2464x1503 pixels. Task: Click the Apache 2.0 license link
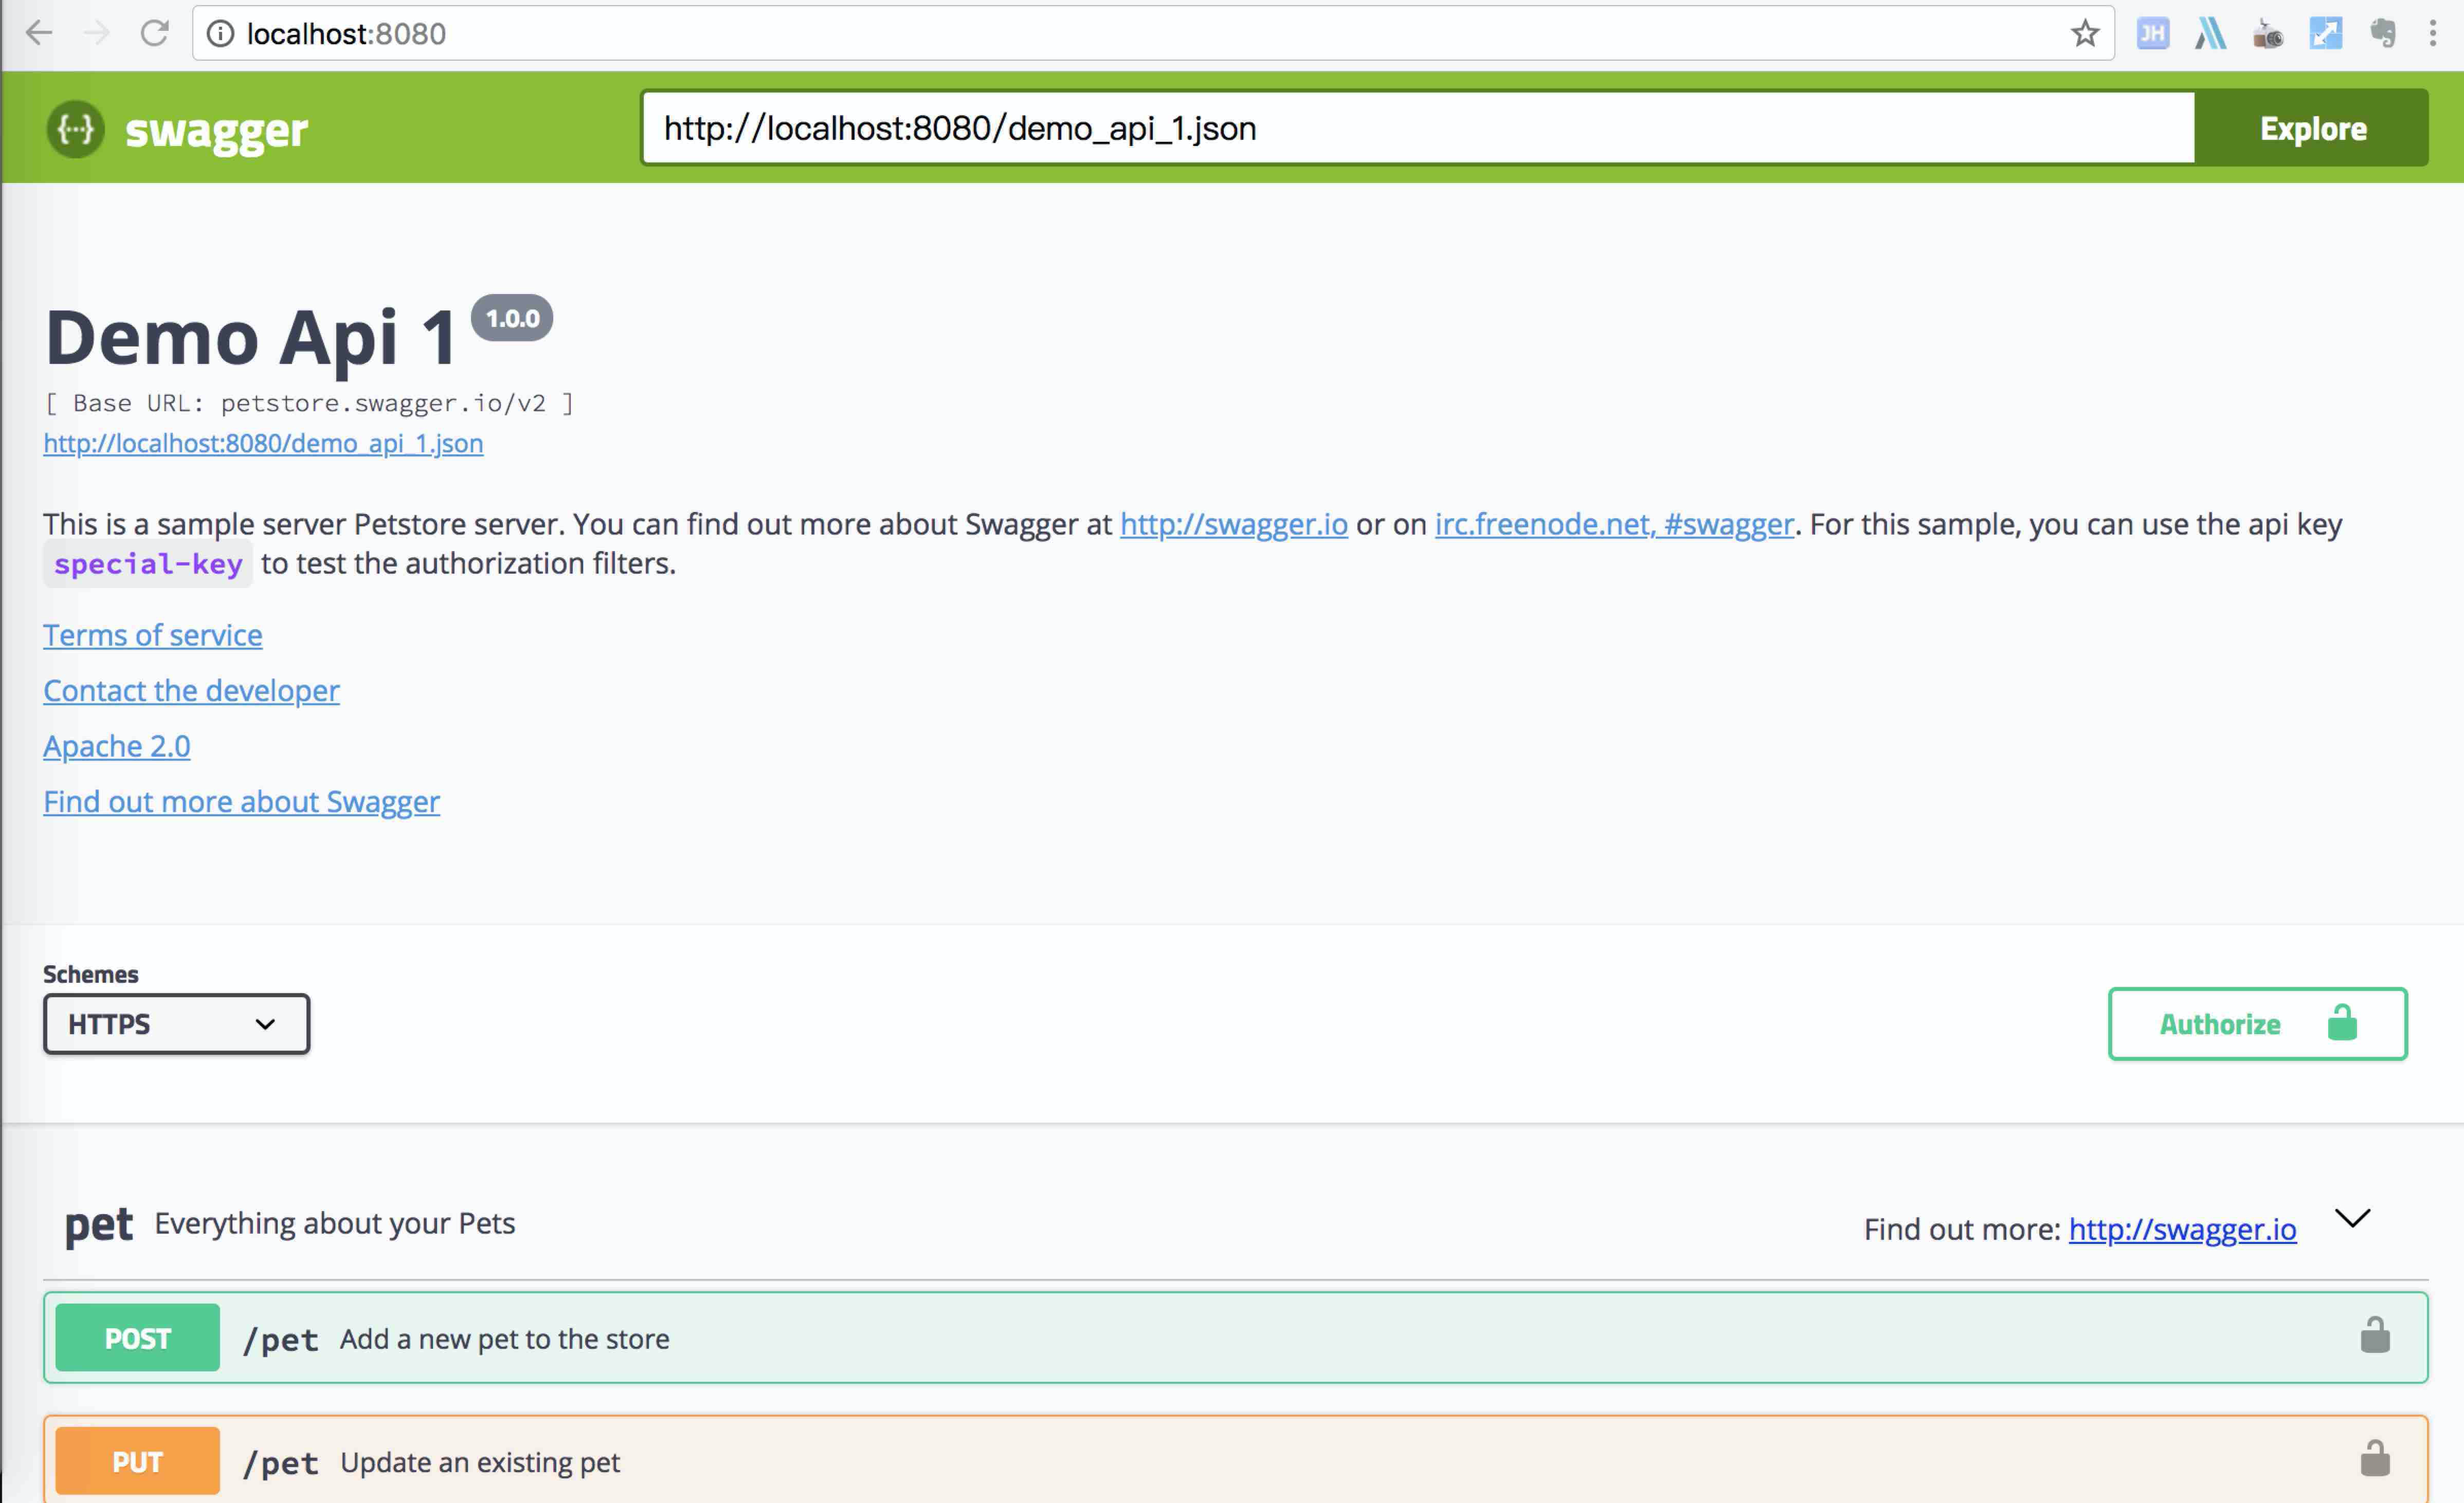[116, 746]
